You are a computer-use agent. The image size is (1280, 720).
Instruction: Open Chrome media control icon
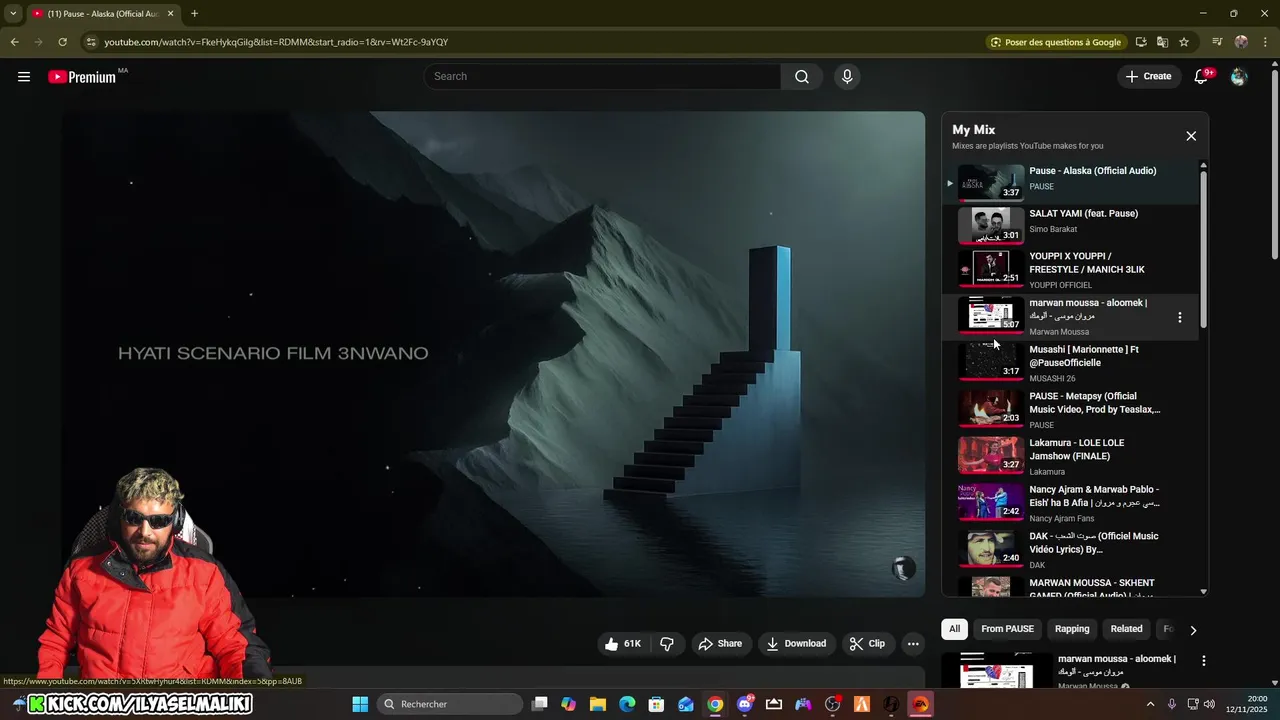pyautogui.click(x=1217, y=42)
